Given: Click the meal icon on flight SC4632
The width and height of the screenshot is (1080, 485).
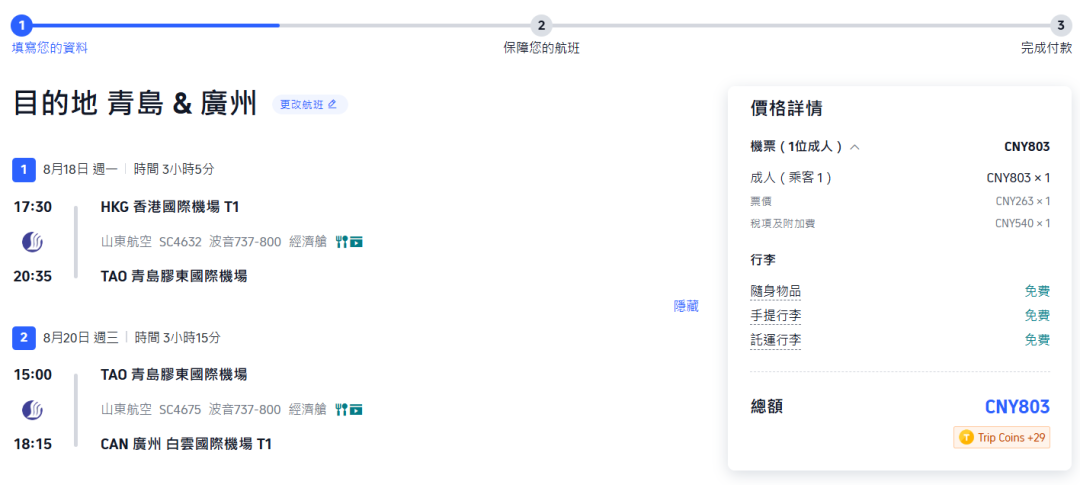Looking at the screenshot, I should 341,242.
